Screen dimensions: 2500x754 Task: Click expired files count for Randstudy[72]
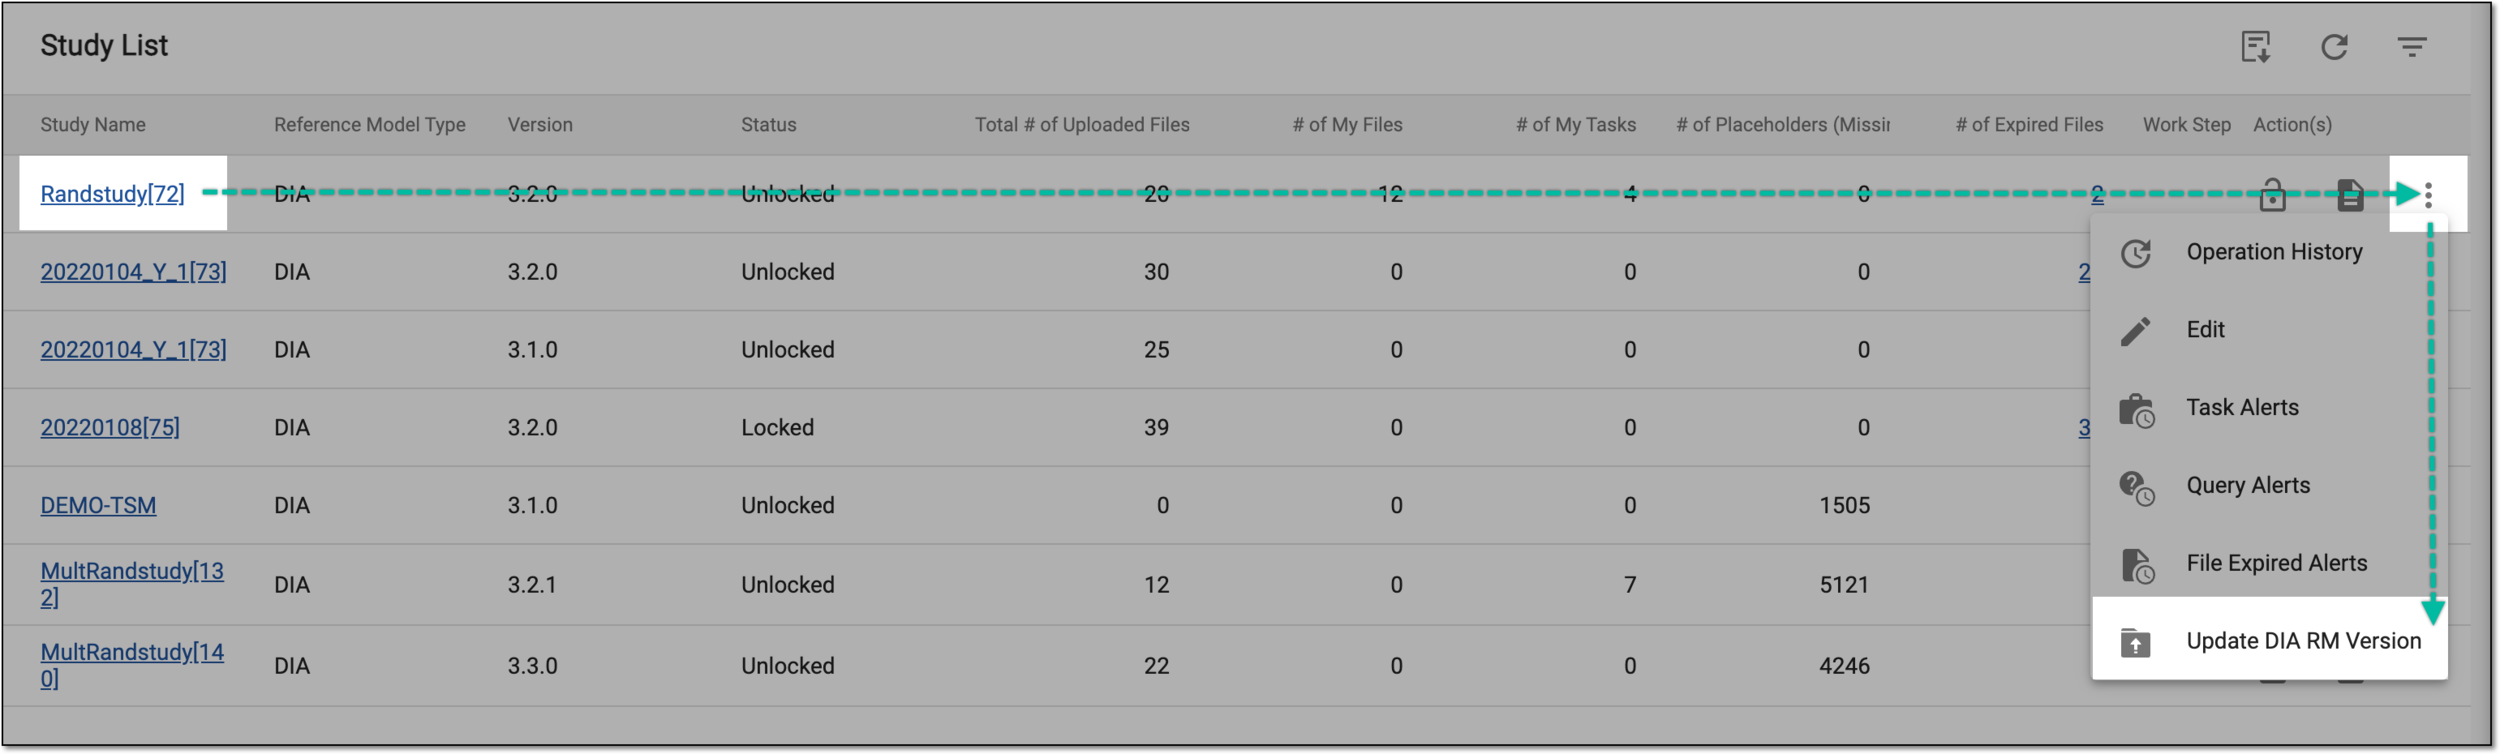tap(2097, 194)
